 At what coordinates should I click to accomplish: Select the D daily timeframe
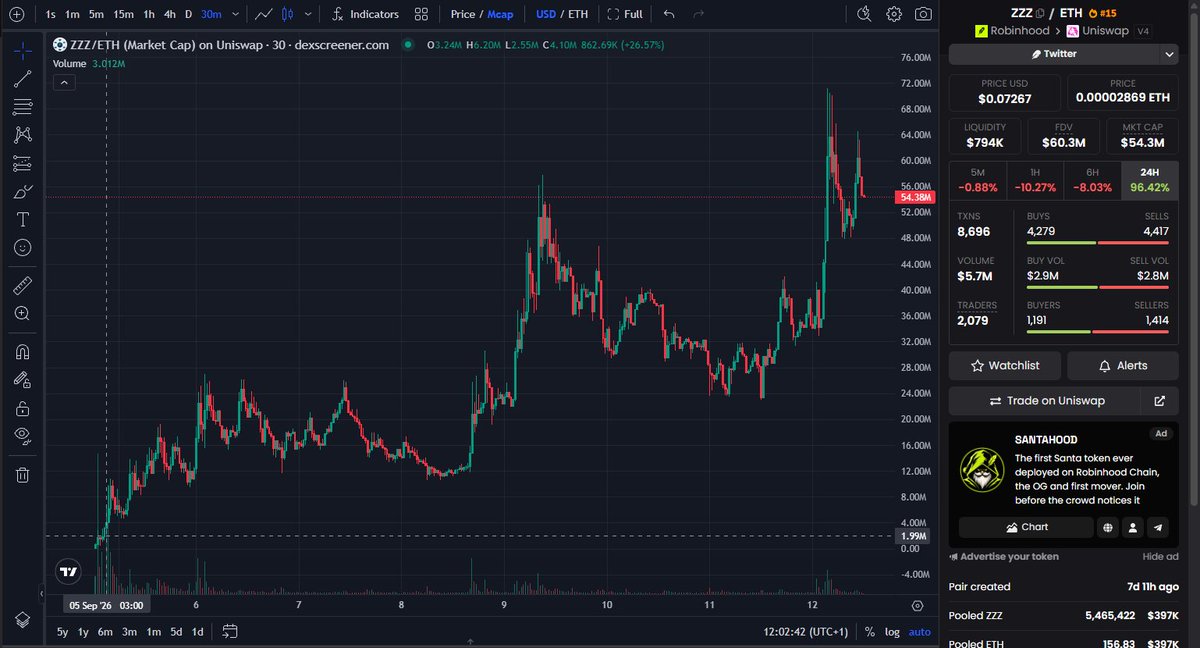188,14
